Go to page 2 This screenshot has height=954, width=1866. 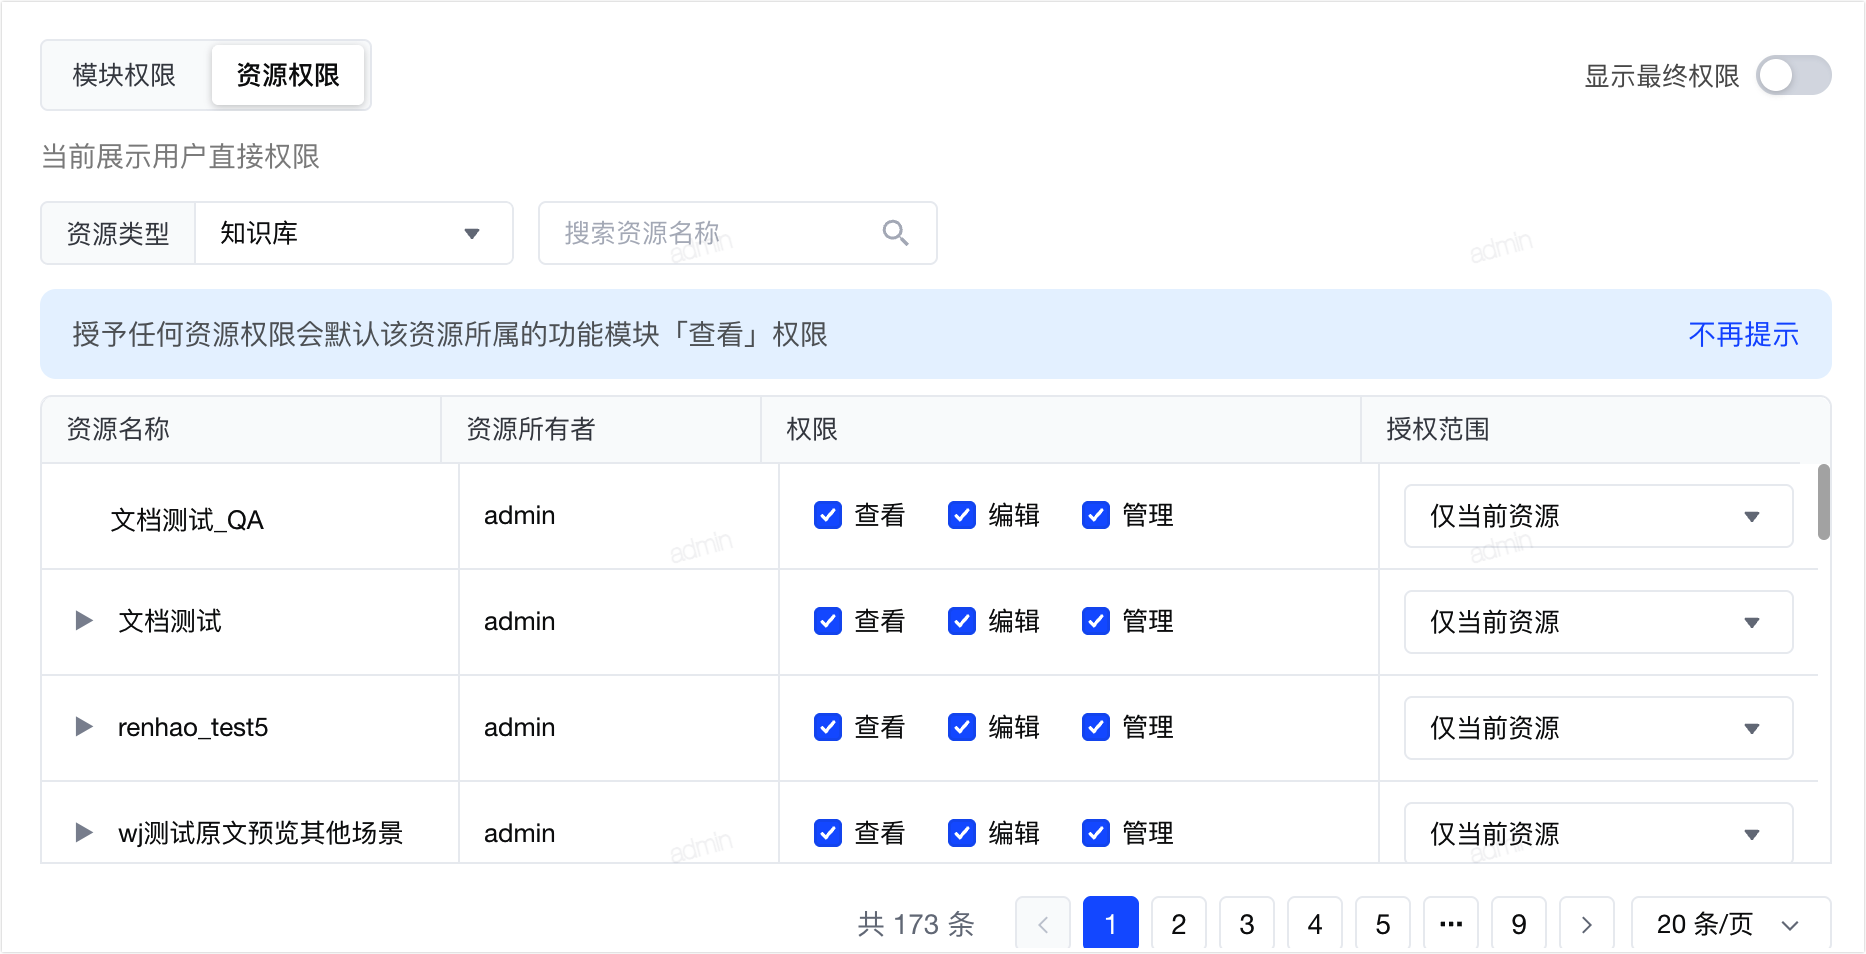point(1179,924)
